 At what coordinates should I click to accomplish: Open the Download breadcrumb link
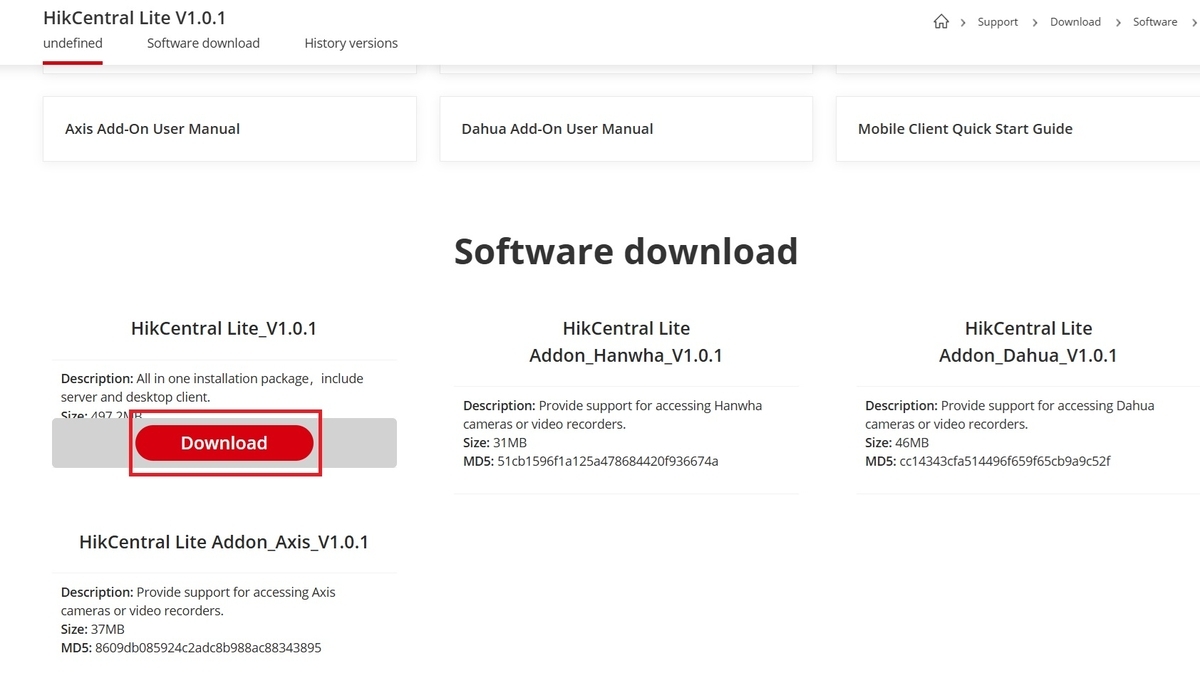1075,21
